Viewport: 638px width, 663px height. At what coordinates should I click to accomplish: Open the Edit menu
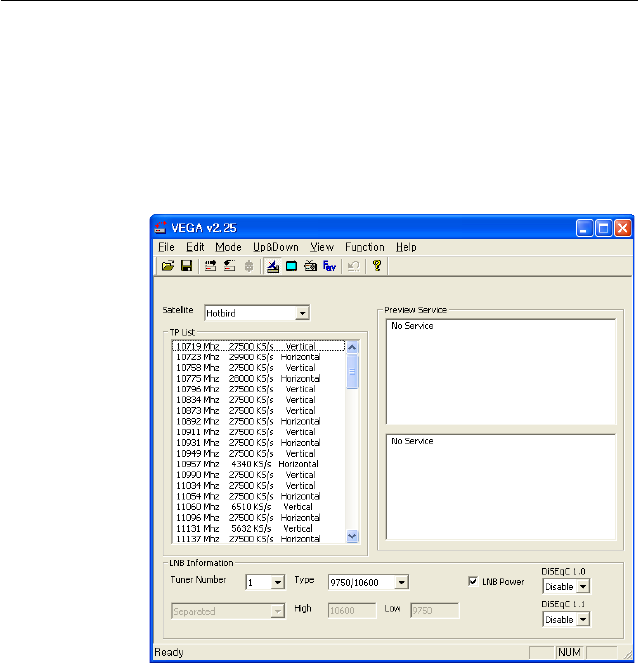[195, 247]
